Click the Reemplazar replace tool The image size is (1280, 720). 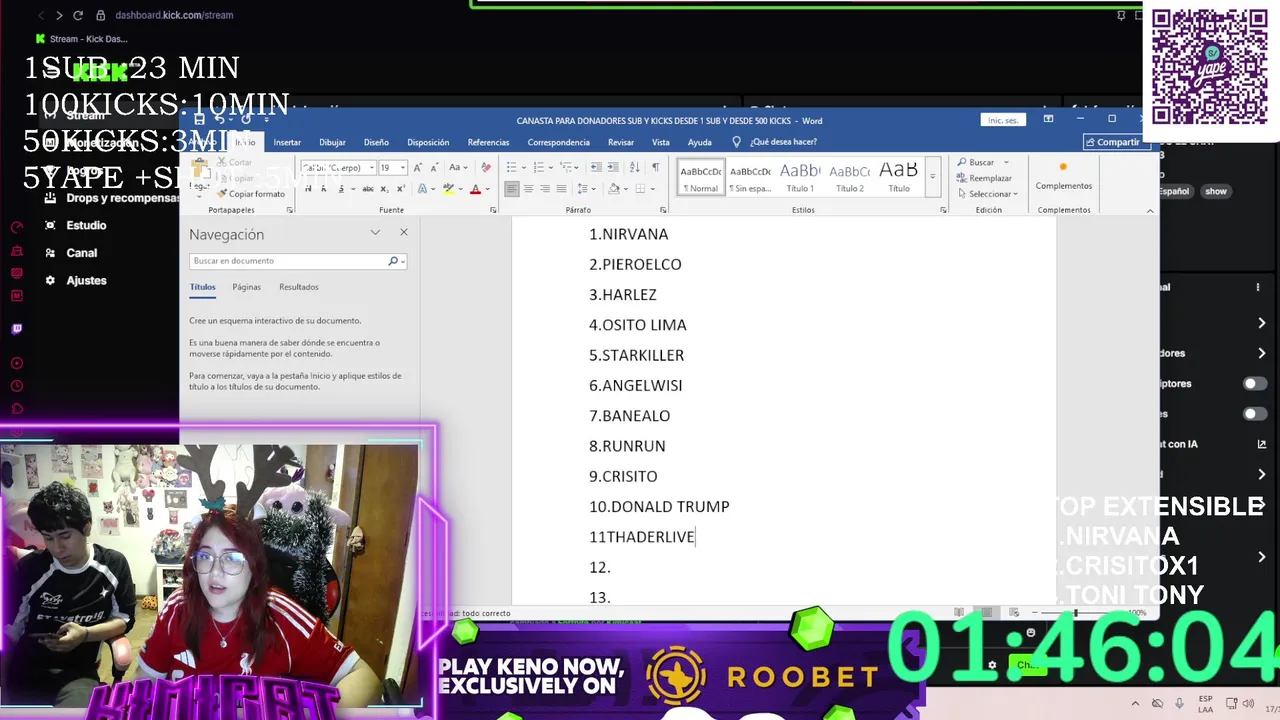[x=984, y=178]
